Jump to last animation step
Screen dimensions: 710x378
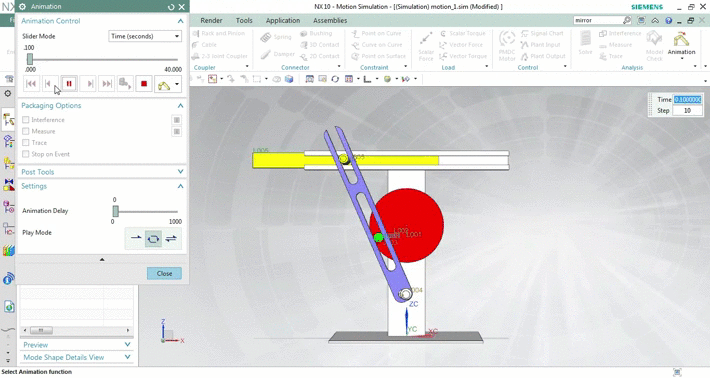click(106, 84)
